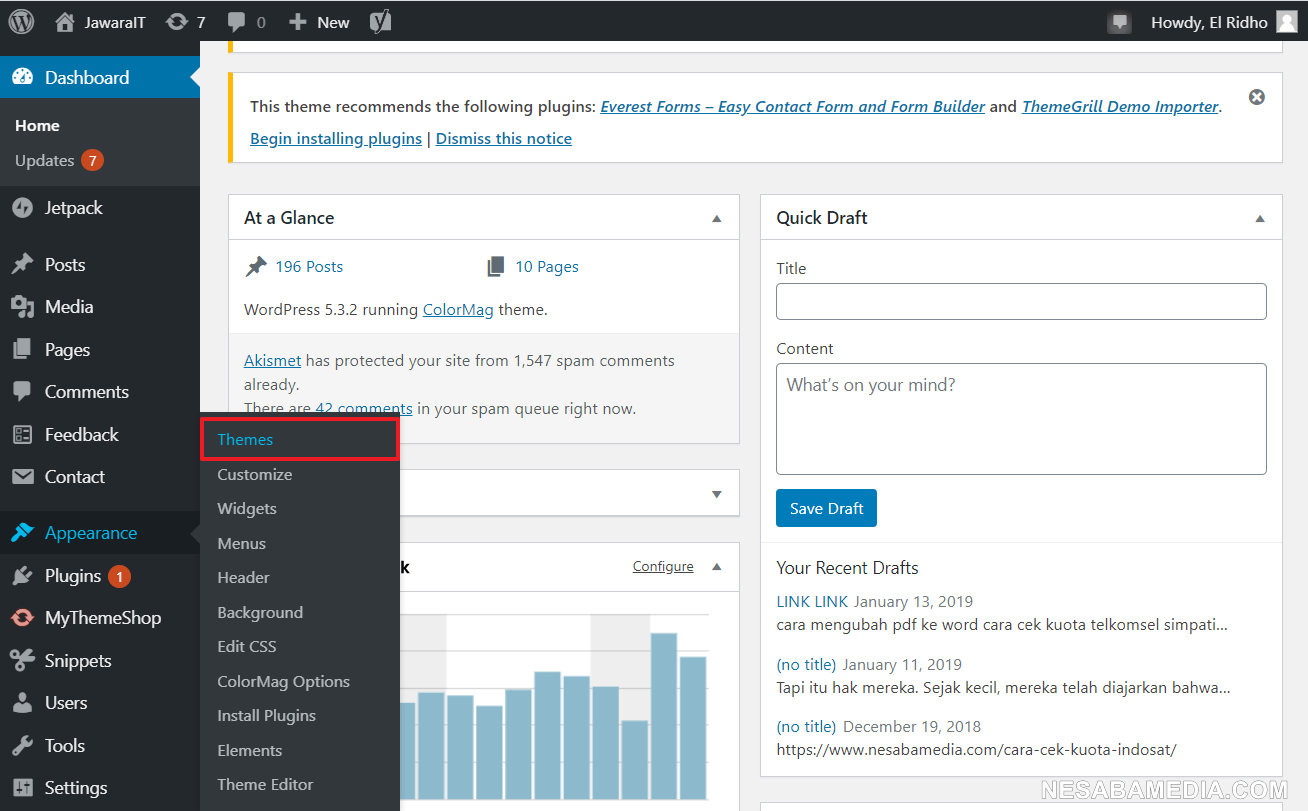Open the LINK LINK draft
The width and height of the screenshot is (1308, 811).
point(812,602)
